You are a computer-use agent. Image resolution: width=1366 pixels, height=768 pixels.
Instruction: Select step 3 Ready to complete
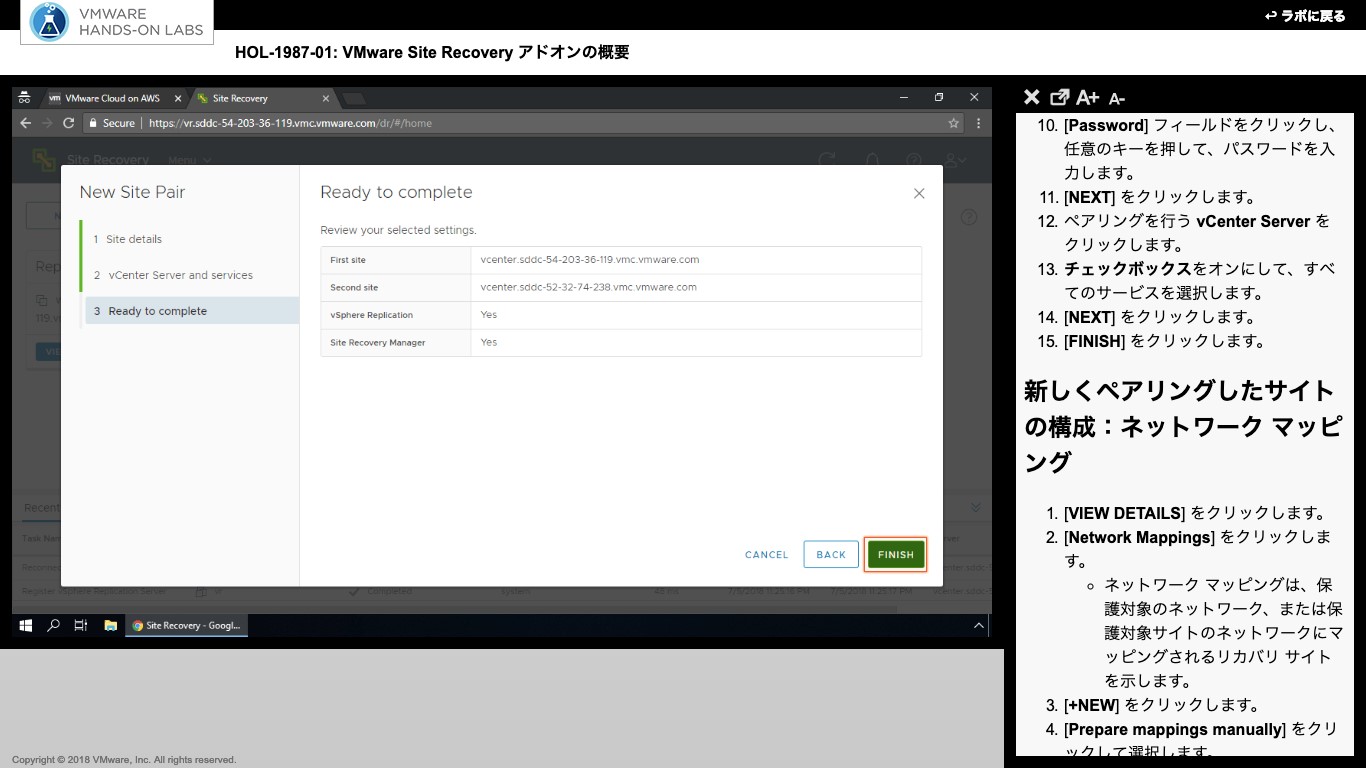192,311
